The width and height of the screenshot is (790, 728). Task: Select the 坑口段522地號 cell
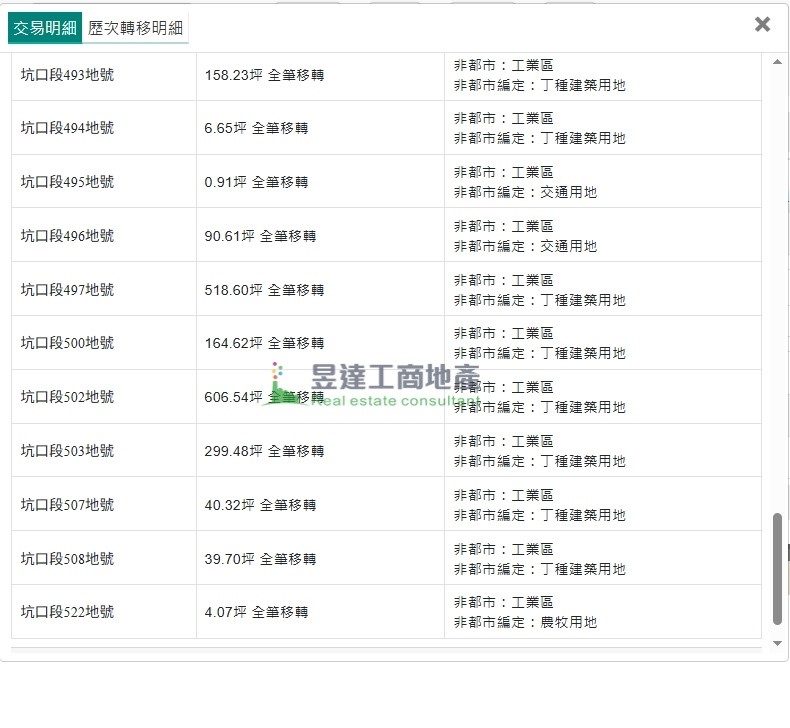tap(68, 612)
